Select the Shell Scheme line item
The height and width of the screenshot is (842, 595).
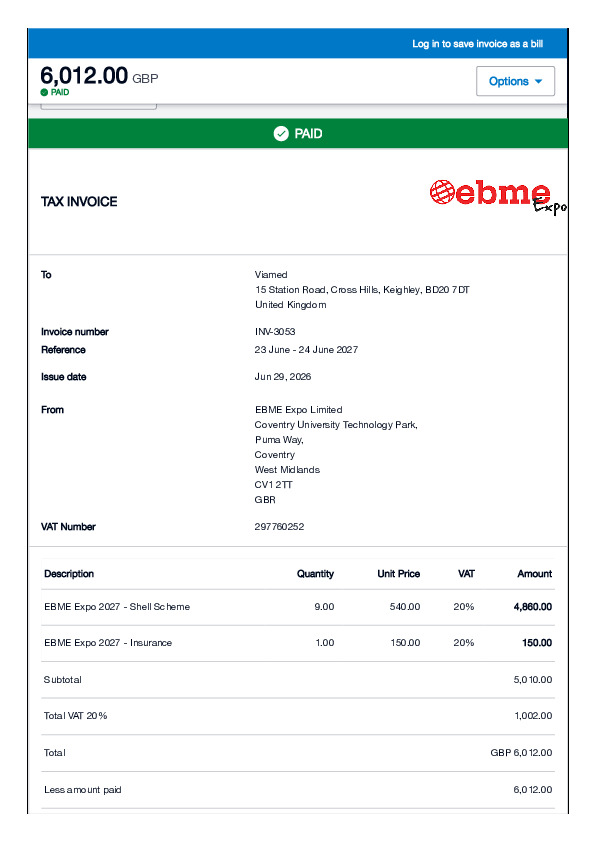298,607
